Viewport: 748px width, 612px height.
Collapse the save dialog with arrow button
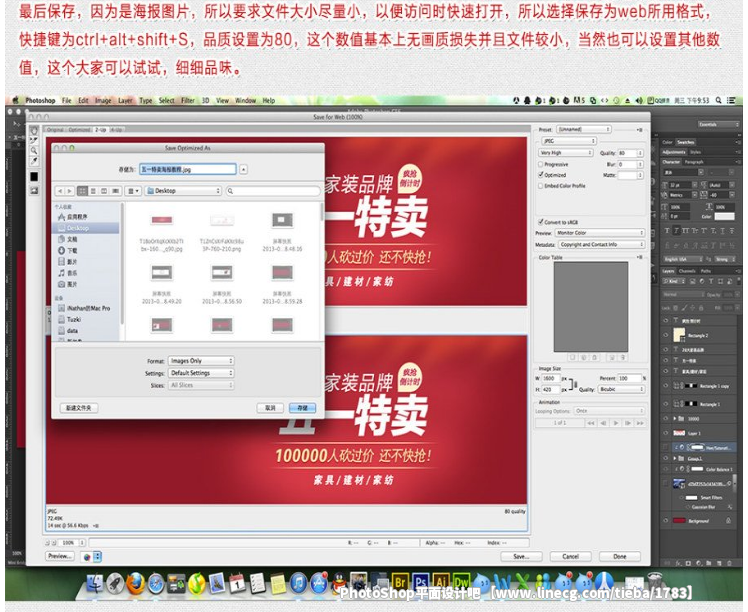click(x=243, y=169)
